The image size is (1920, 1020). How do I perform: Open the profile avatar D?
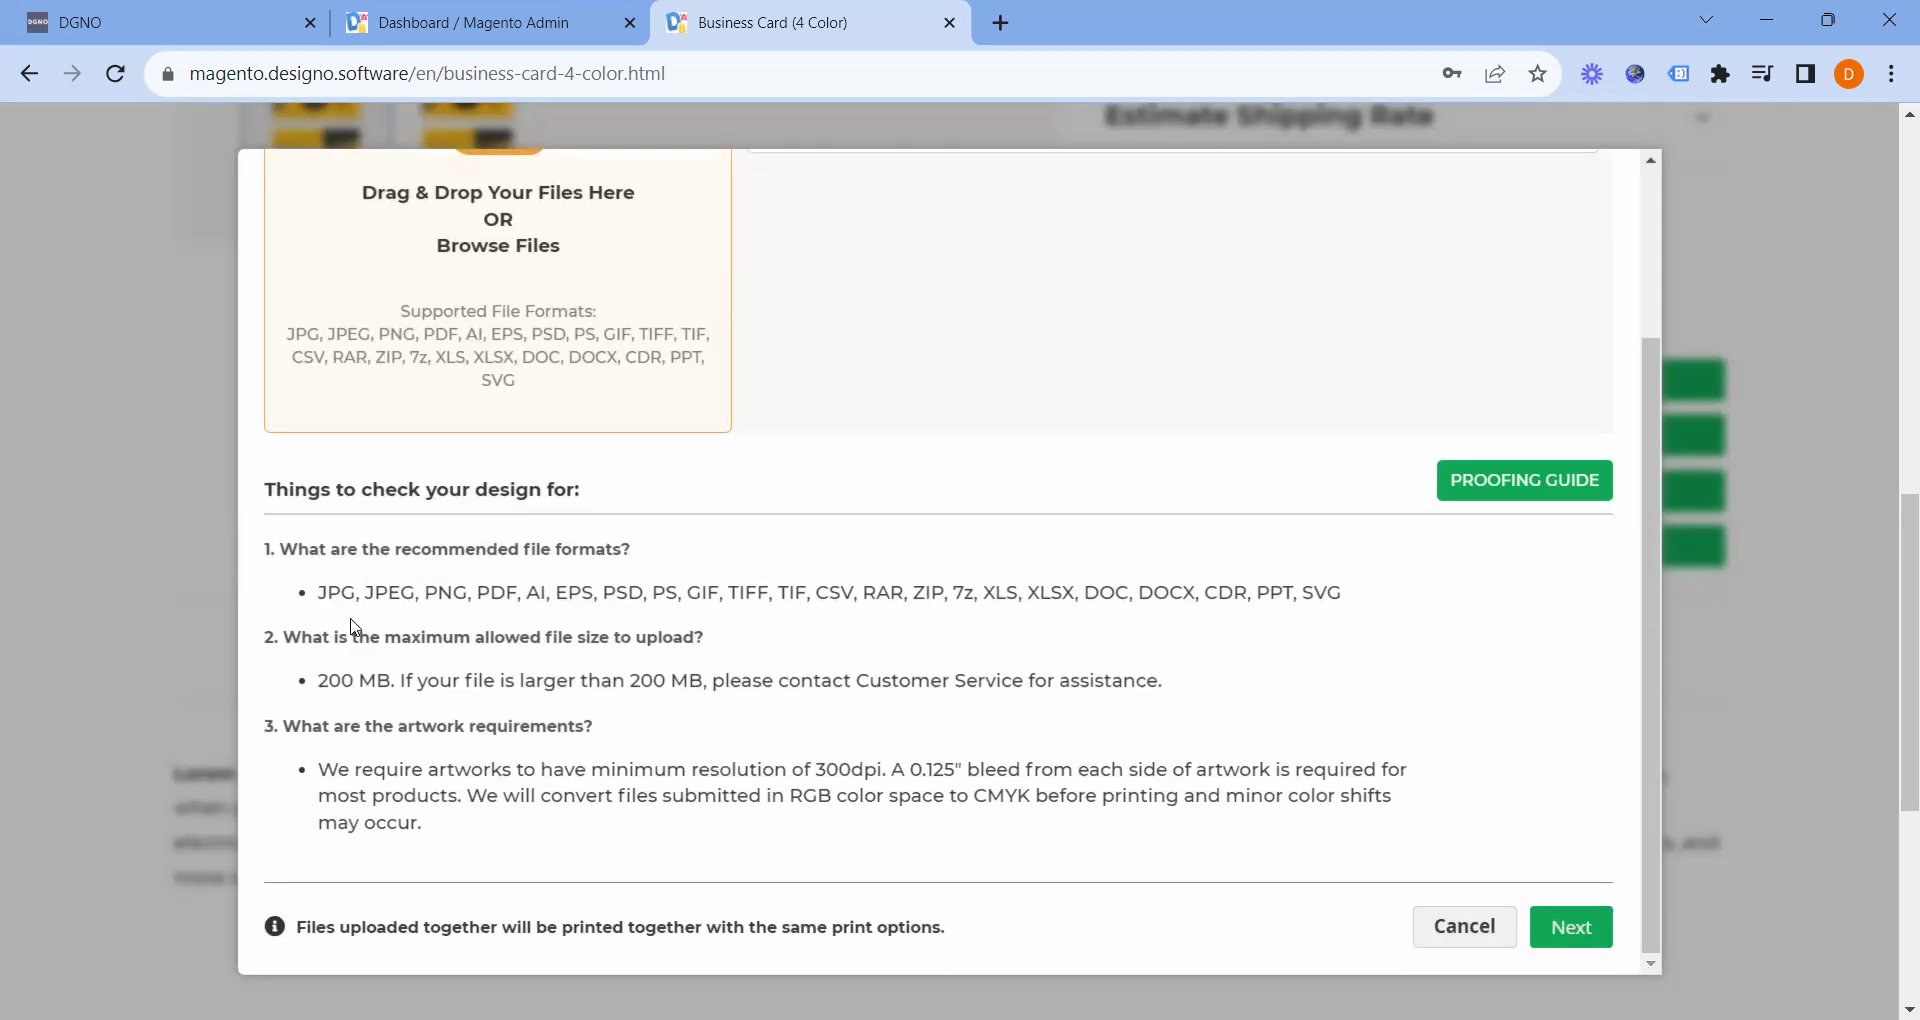pyautogui.click(x=1849, y=74)
